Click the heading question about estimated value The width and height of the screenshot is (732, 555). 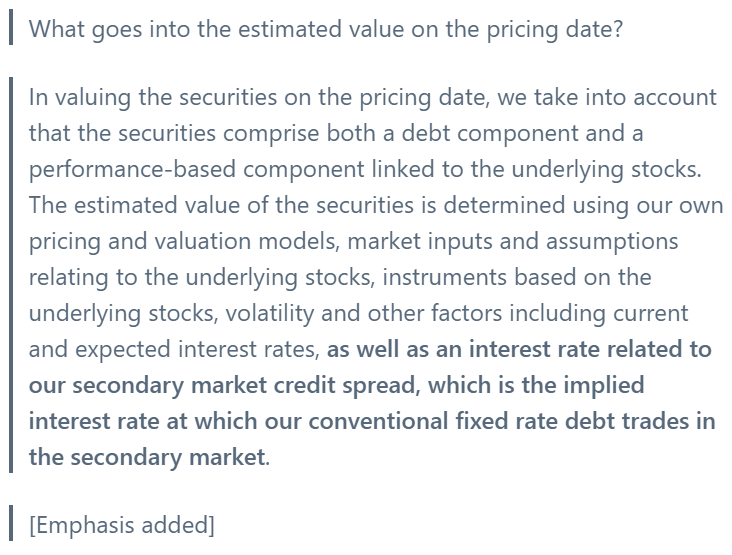326,29
